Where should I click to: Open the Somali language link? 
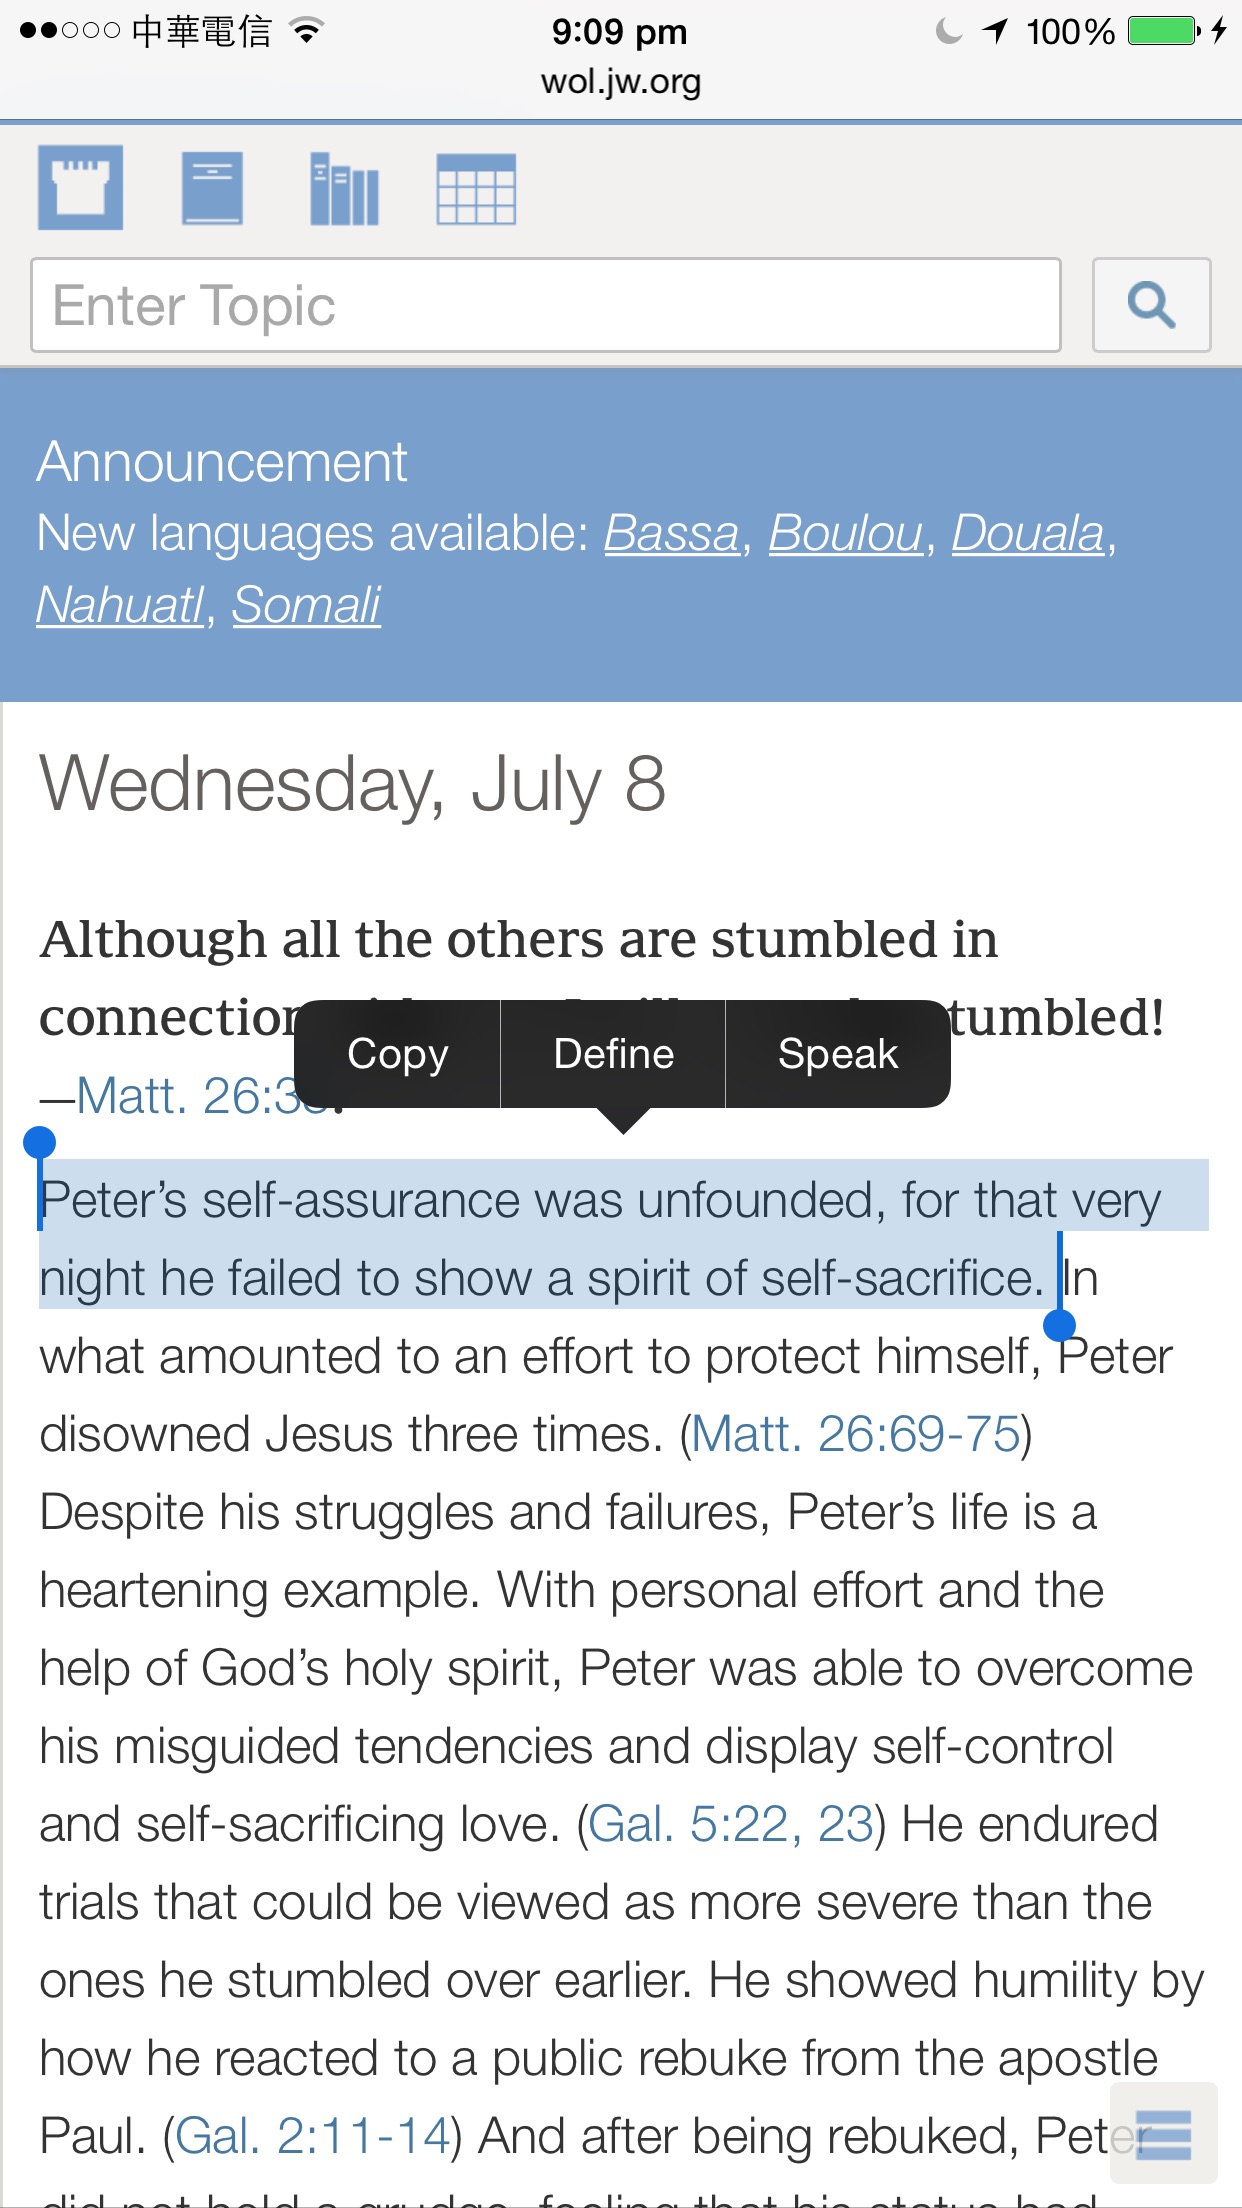(306, 605)
